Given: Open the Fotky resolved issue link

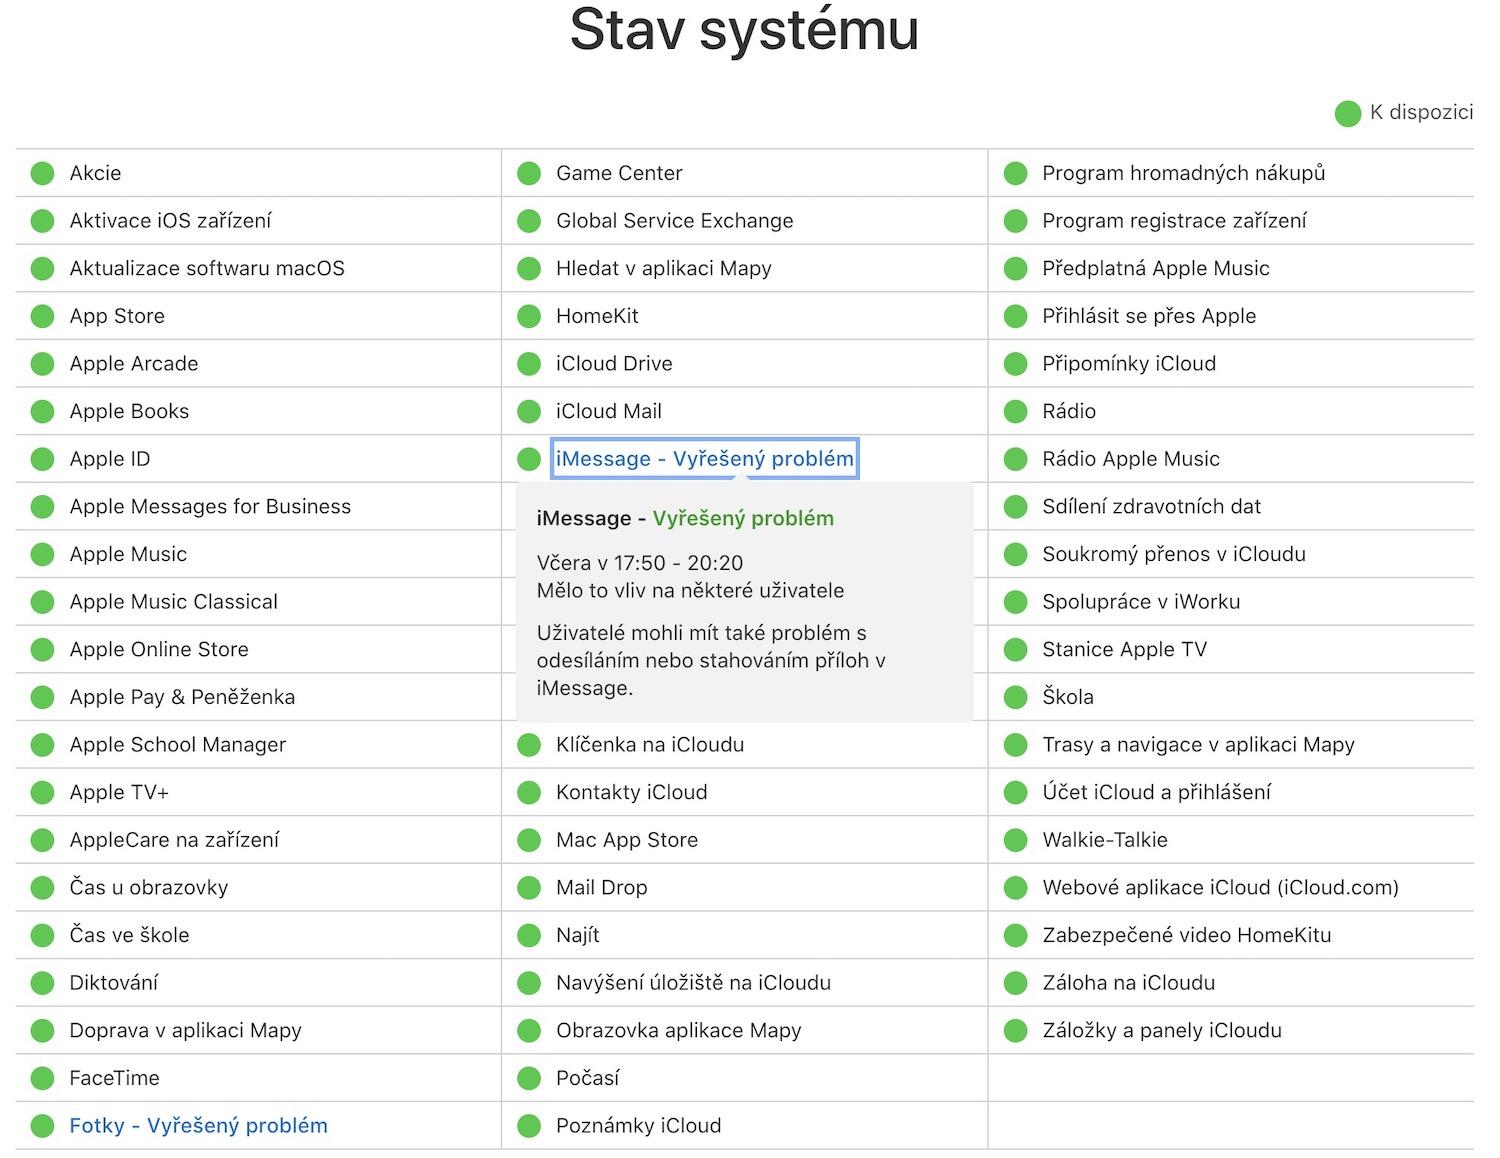Looking at the screenshot, I should point(198,1126).
